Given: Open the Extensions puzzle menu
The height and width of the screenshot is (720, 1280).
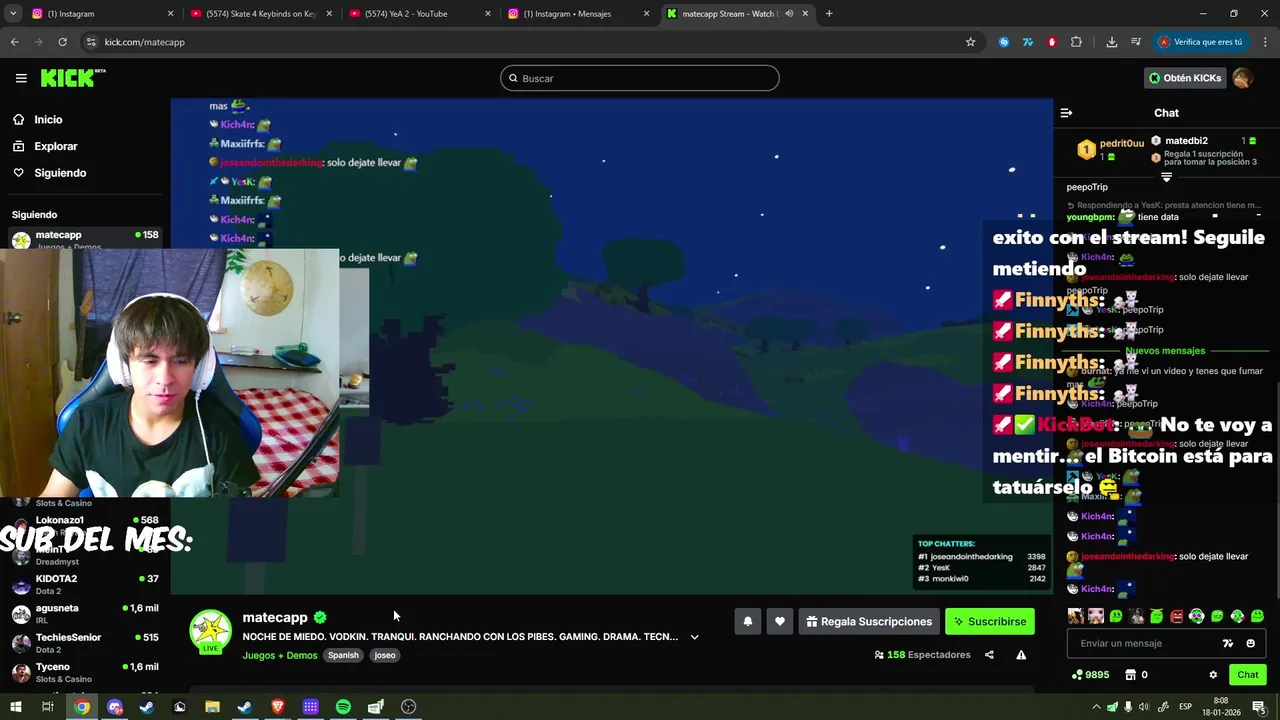Looking at the screenshot, I should 1076,42.
